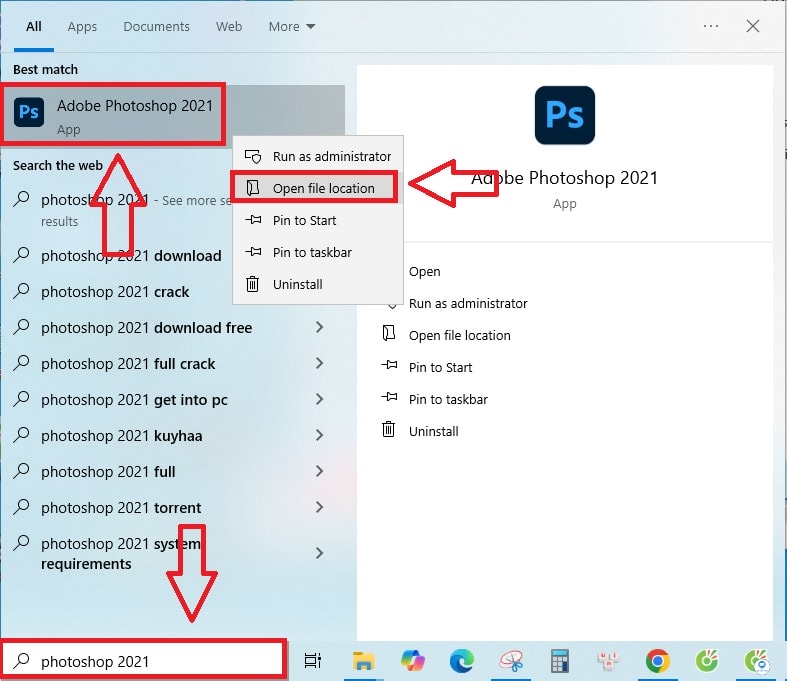Choose Uninstall in context menu
This screenshot has height=681, width=787.
tap(318, 285)
